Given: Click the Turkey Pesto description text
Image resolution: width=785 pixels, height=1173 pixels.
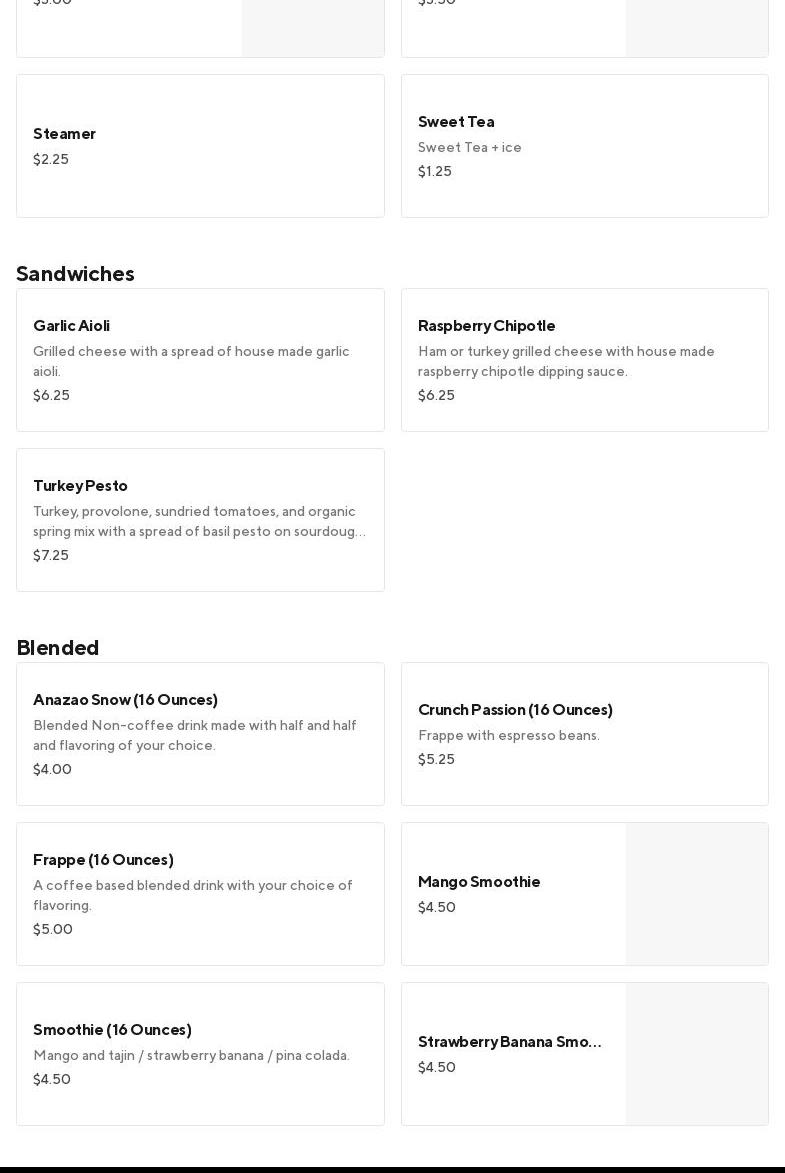Looking at the screenshot, I should tap(199, 522).
